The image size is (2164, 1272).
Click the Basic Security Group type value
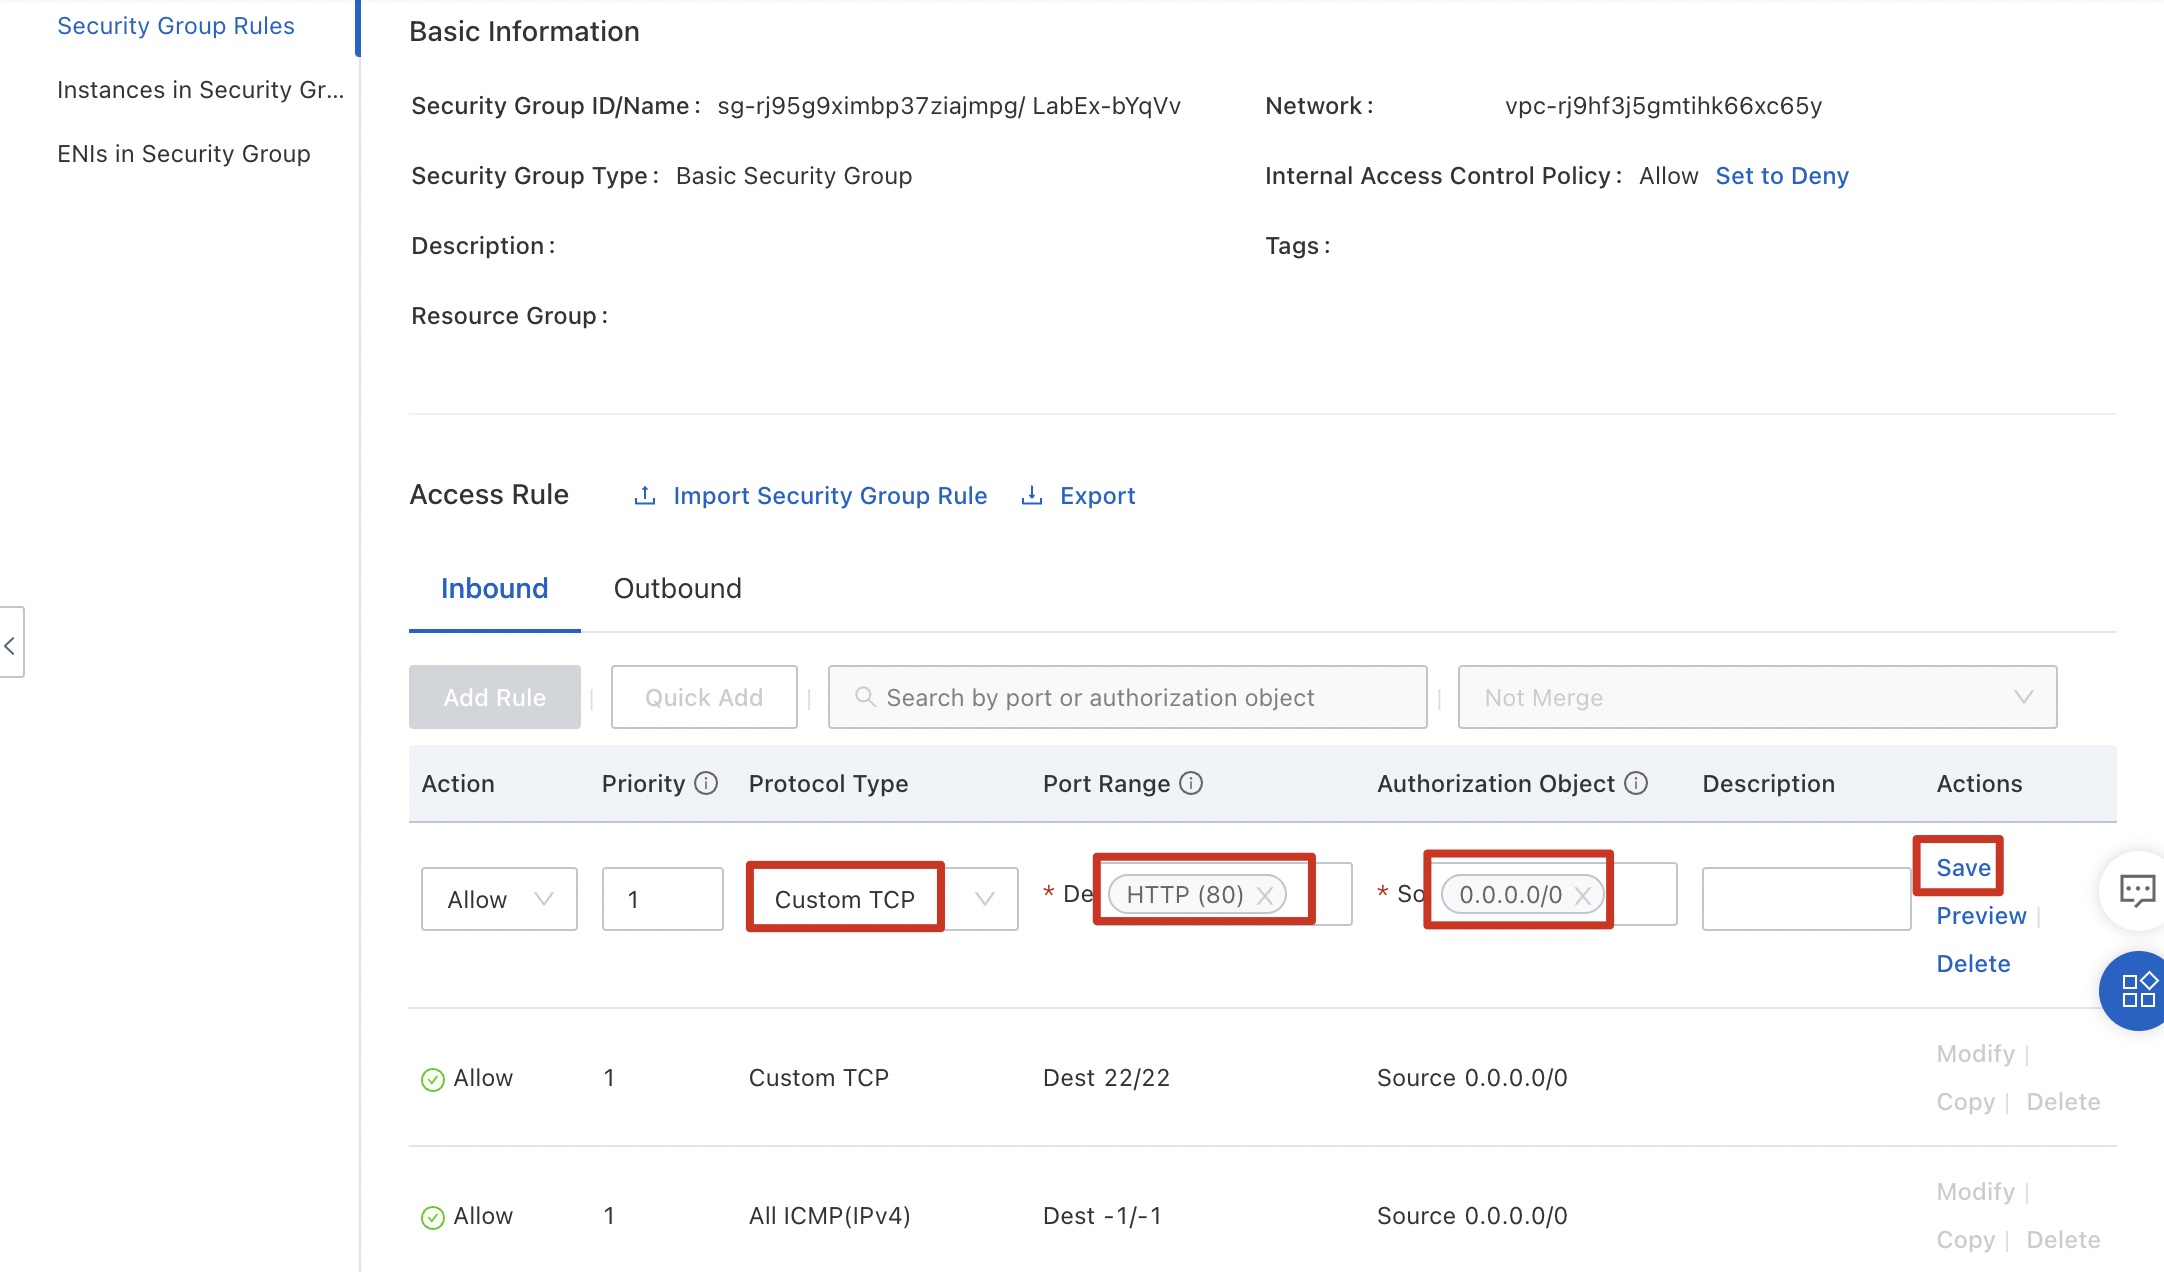coord(794,176)
